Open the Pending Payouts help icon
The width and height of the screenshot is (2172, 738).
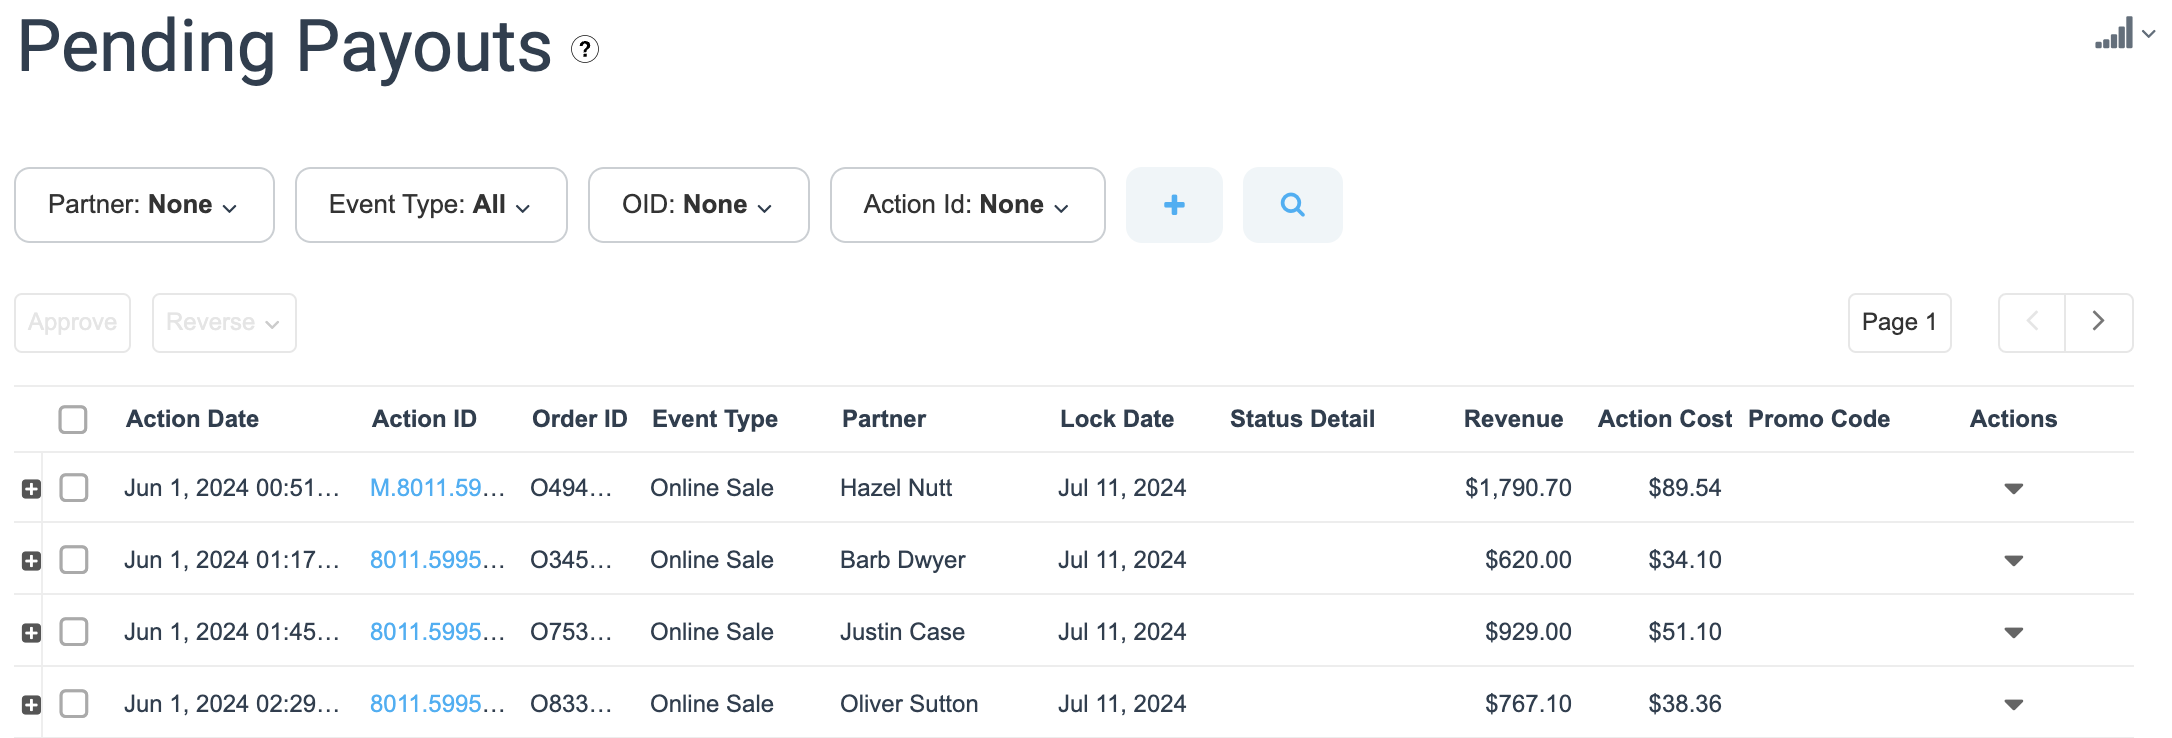(x=585, y=49)
